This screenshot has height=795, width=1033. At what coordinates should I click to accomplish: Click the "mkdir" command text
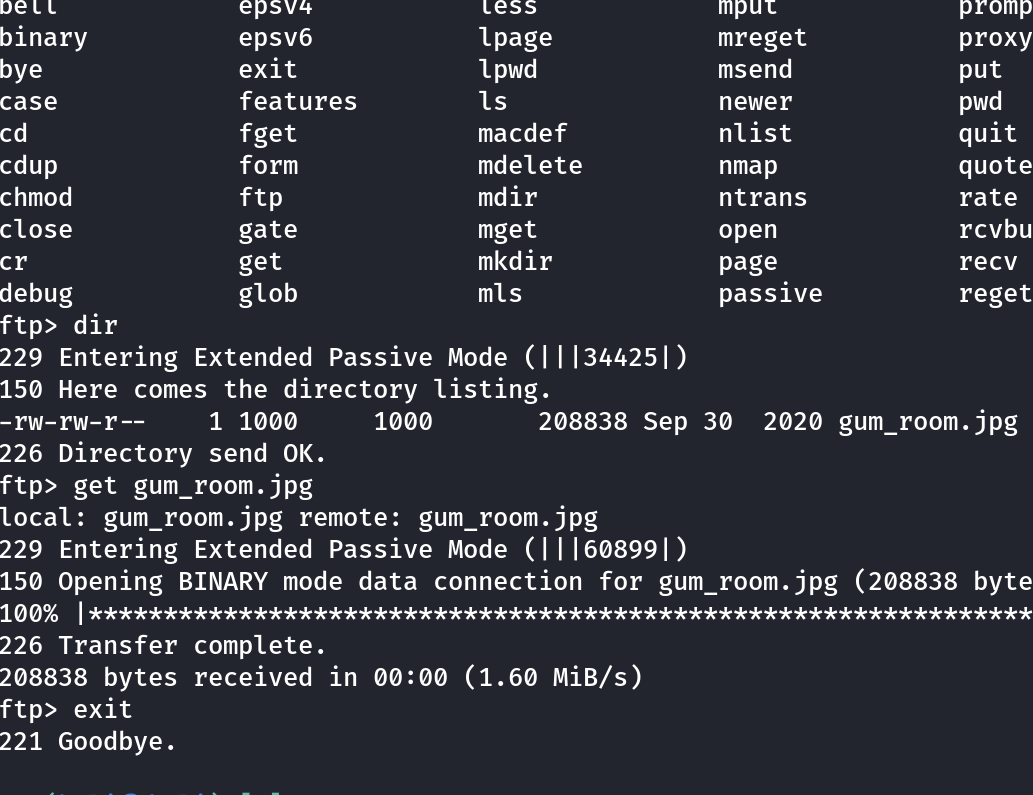(x=514, y=261)
